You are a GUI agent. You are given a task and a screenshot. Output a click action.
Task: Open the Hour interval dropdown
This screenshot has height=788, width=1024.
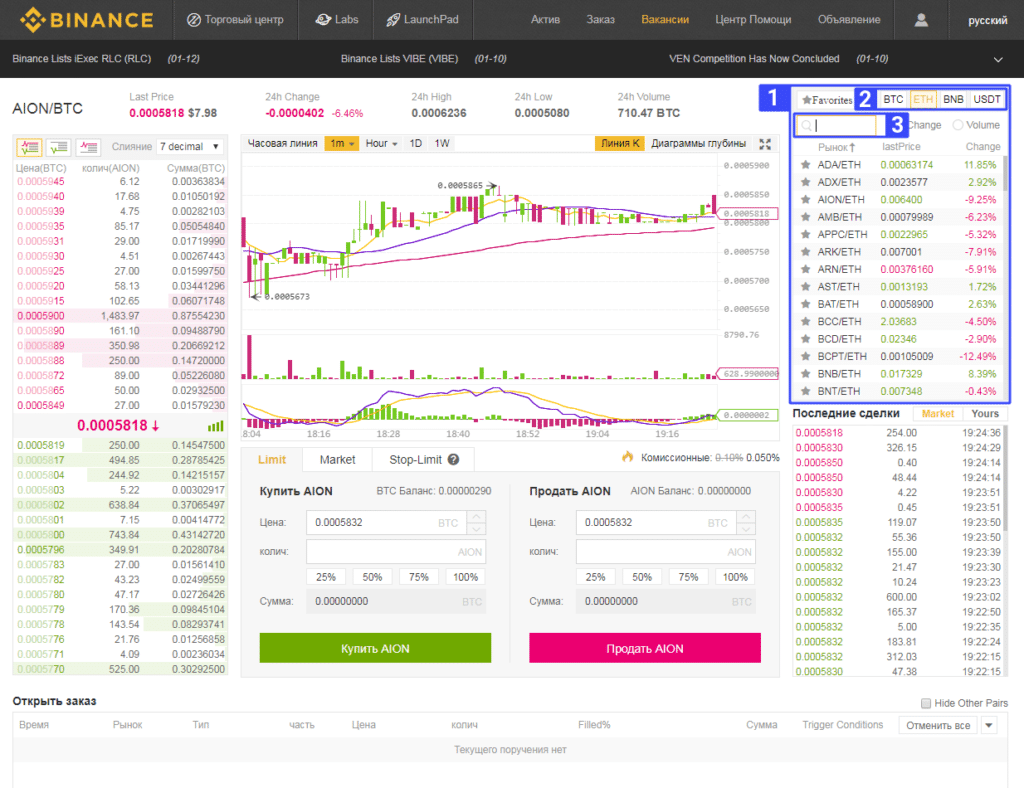pos(381,144)
